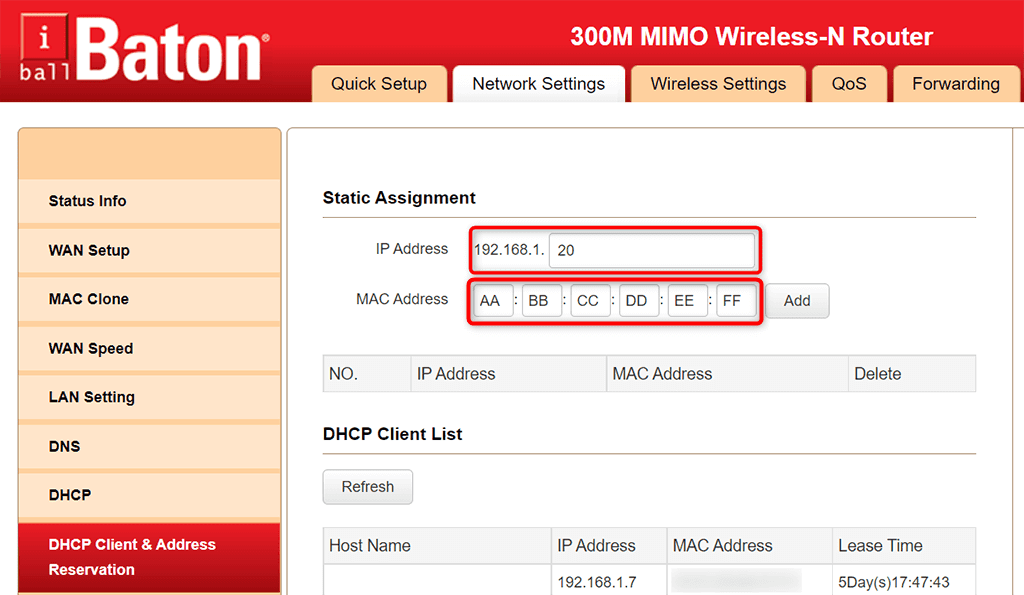The width and height of the screenshot is (1024, 595).
Task: Open LAN Setting page
Action: [x=150, y=397]
